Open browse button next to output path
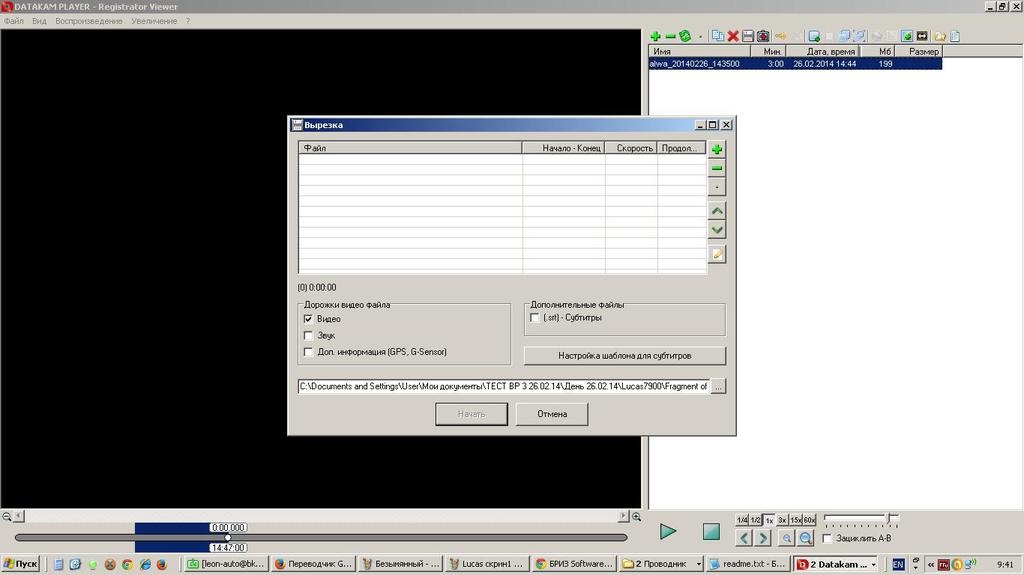 [x=718, y=386]
